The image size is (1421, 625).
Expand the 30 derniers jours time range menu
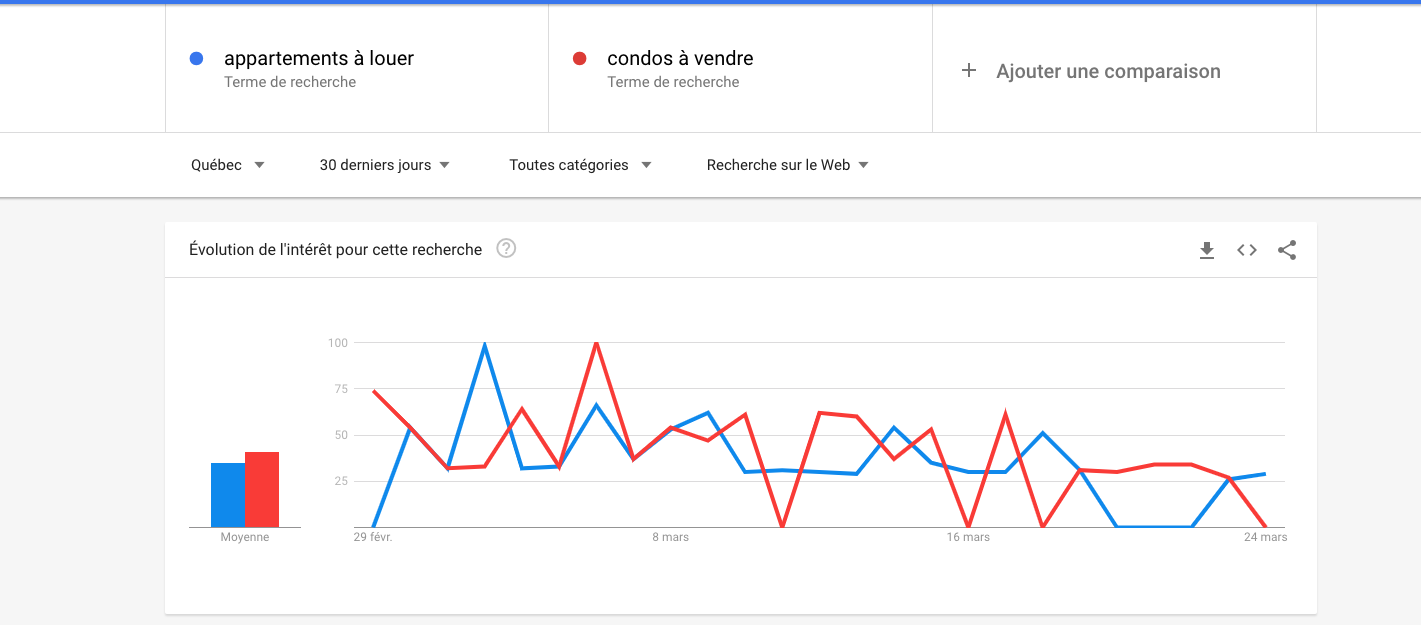(x=384, y=164)
